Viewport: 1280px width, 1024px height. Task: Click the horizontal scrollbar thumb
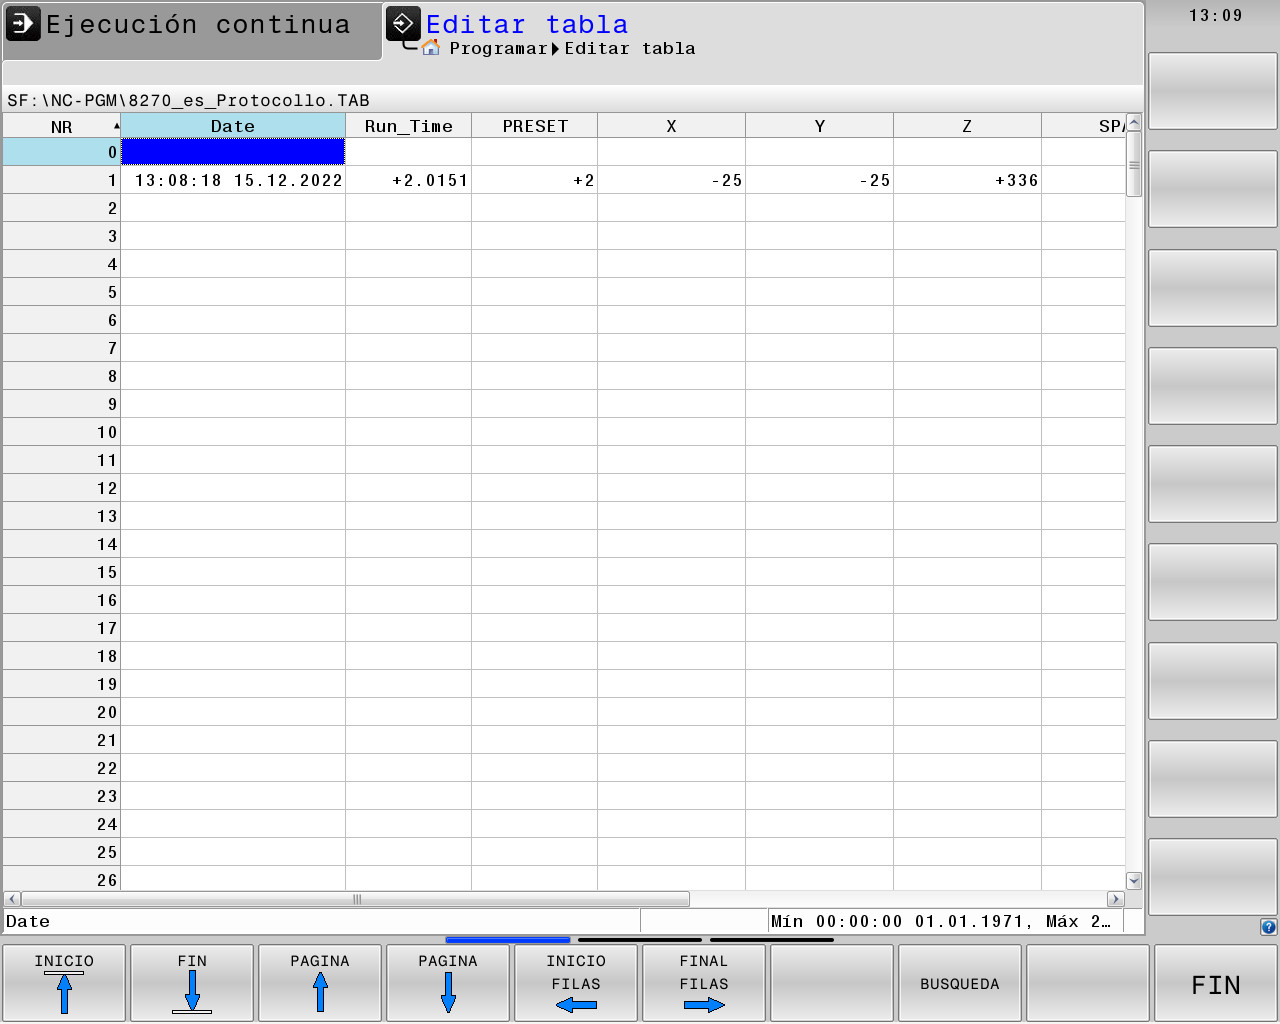point(356,899)
